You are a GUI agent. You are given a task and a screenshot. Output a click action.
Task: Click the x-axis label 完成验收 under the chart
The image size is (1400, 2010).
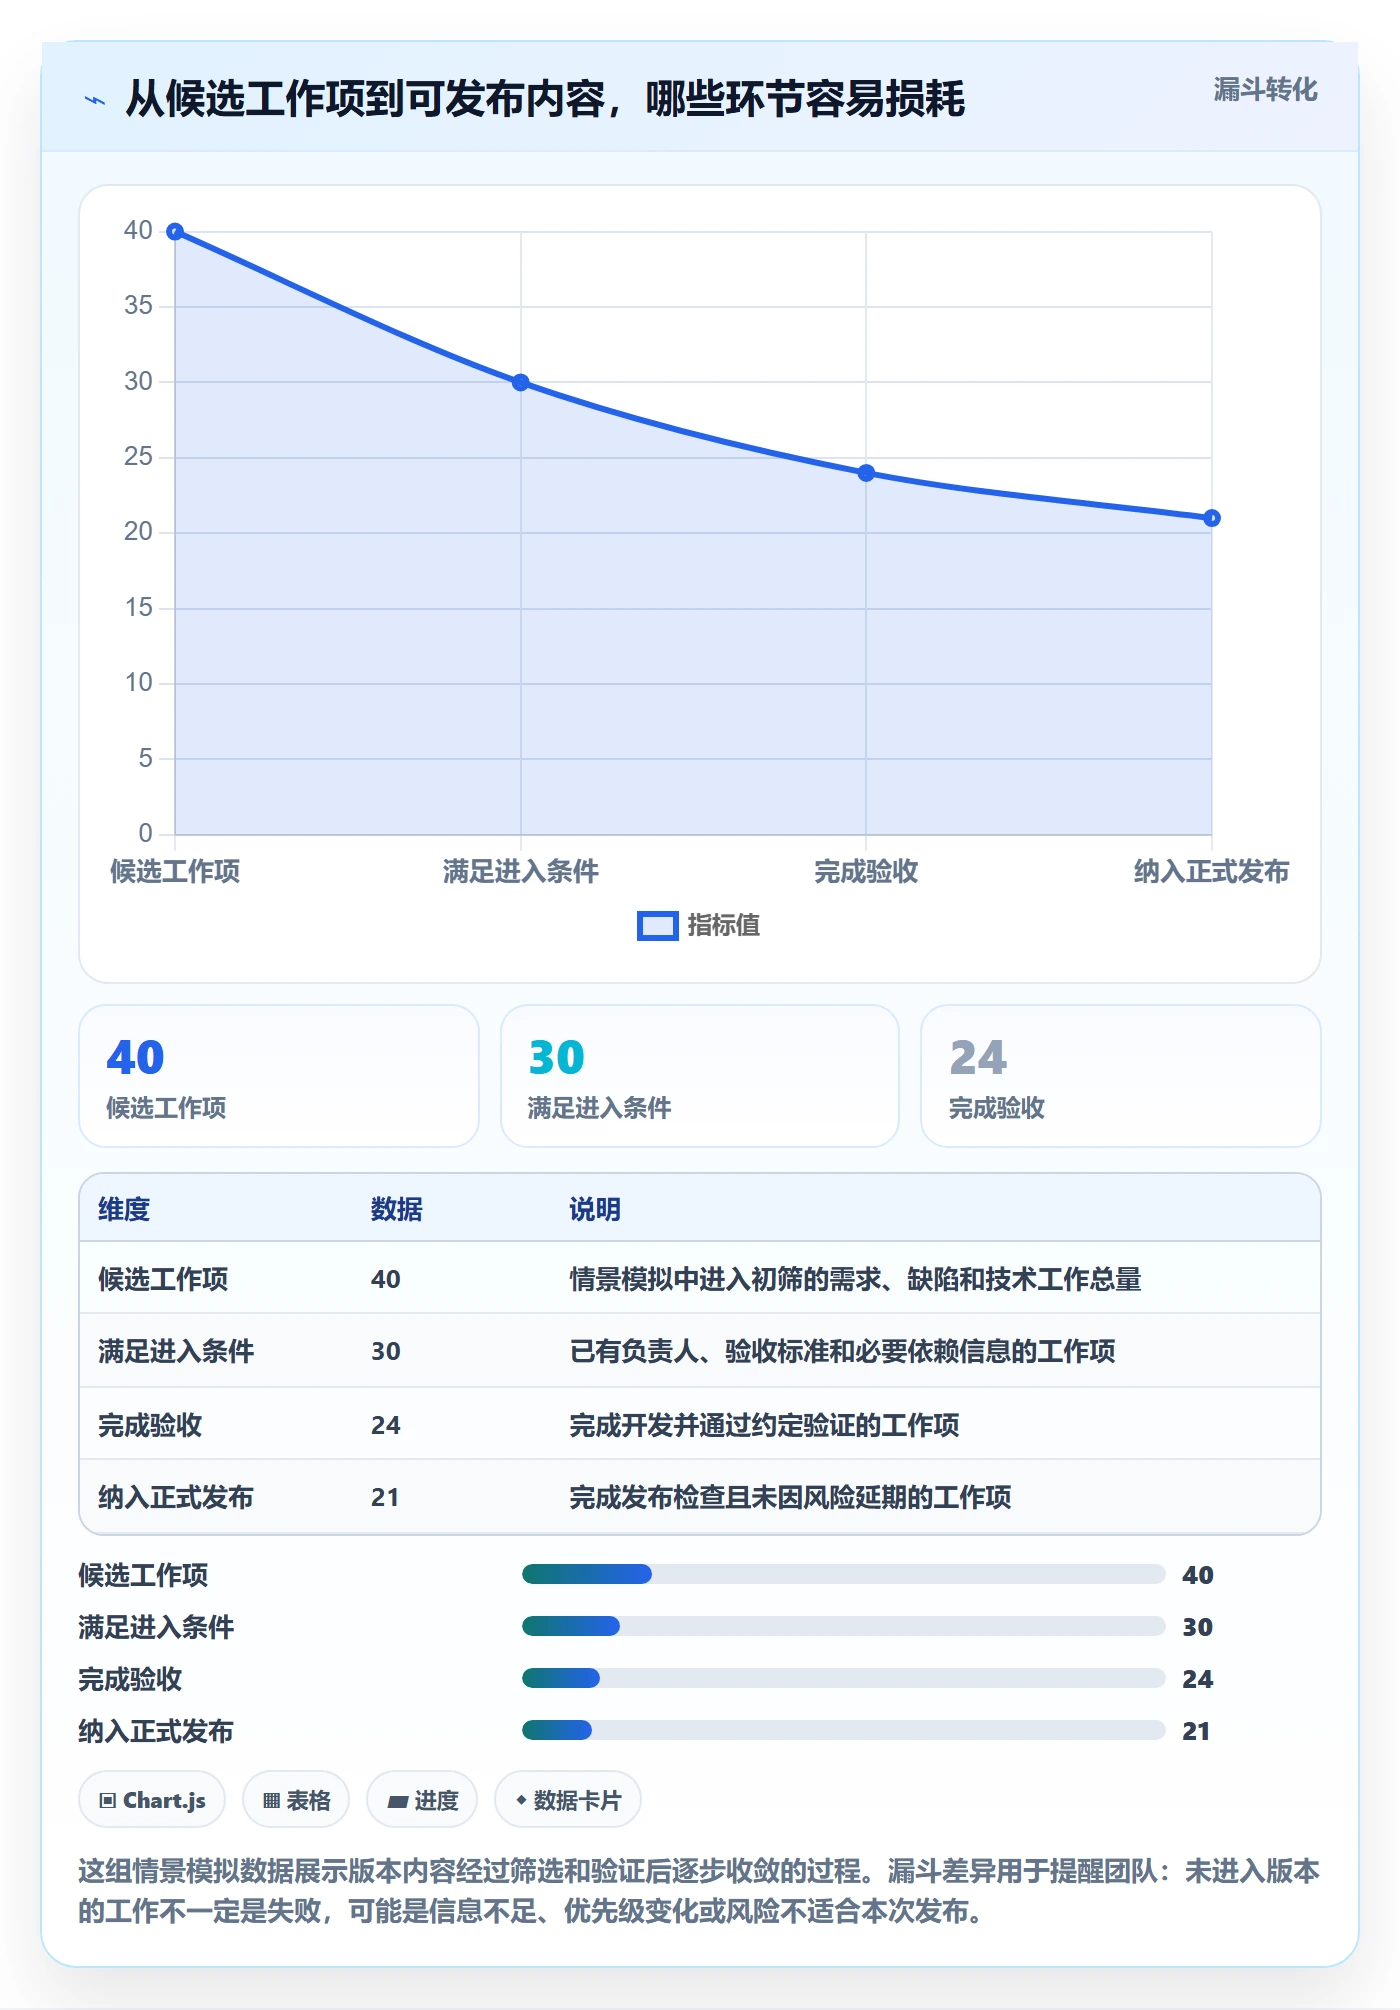866,871
